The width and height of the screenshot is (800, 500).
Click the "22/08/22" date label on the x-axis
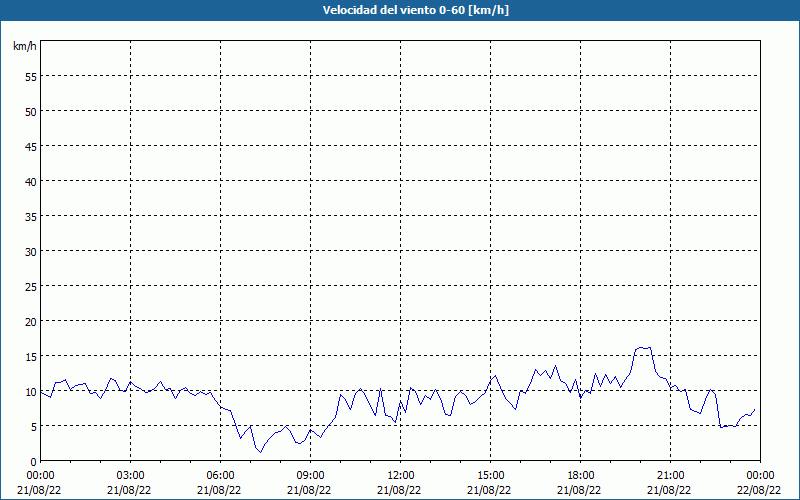[759, 490]
